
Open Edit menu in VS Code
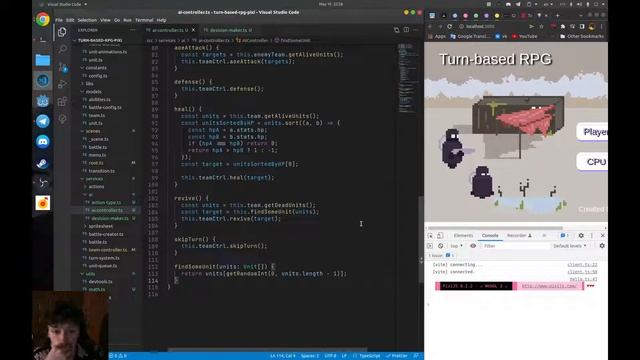pos(70,20)
